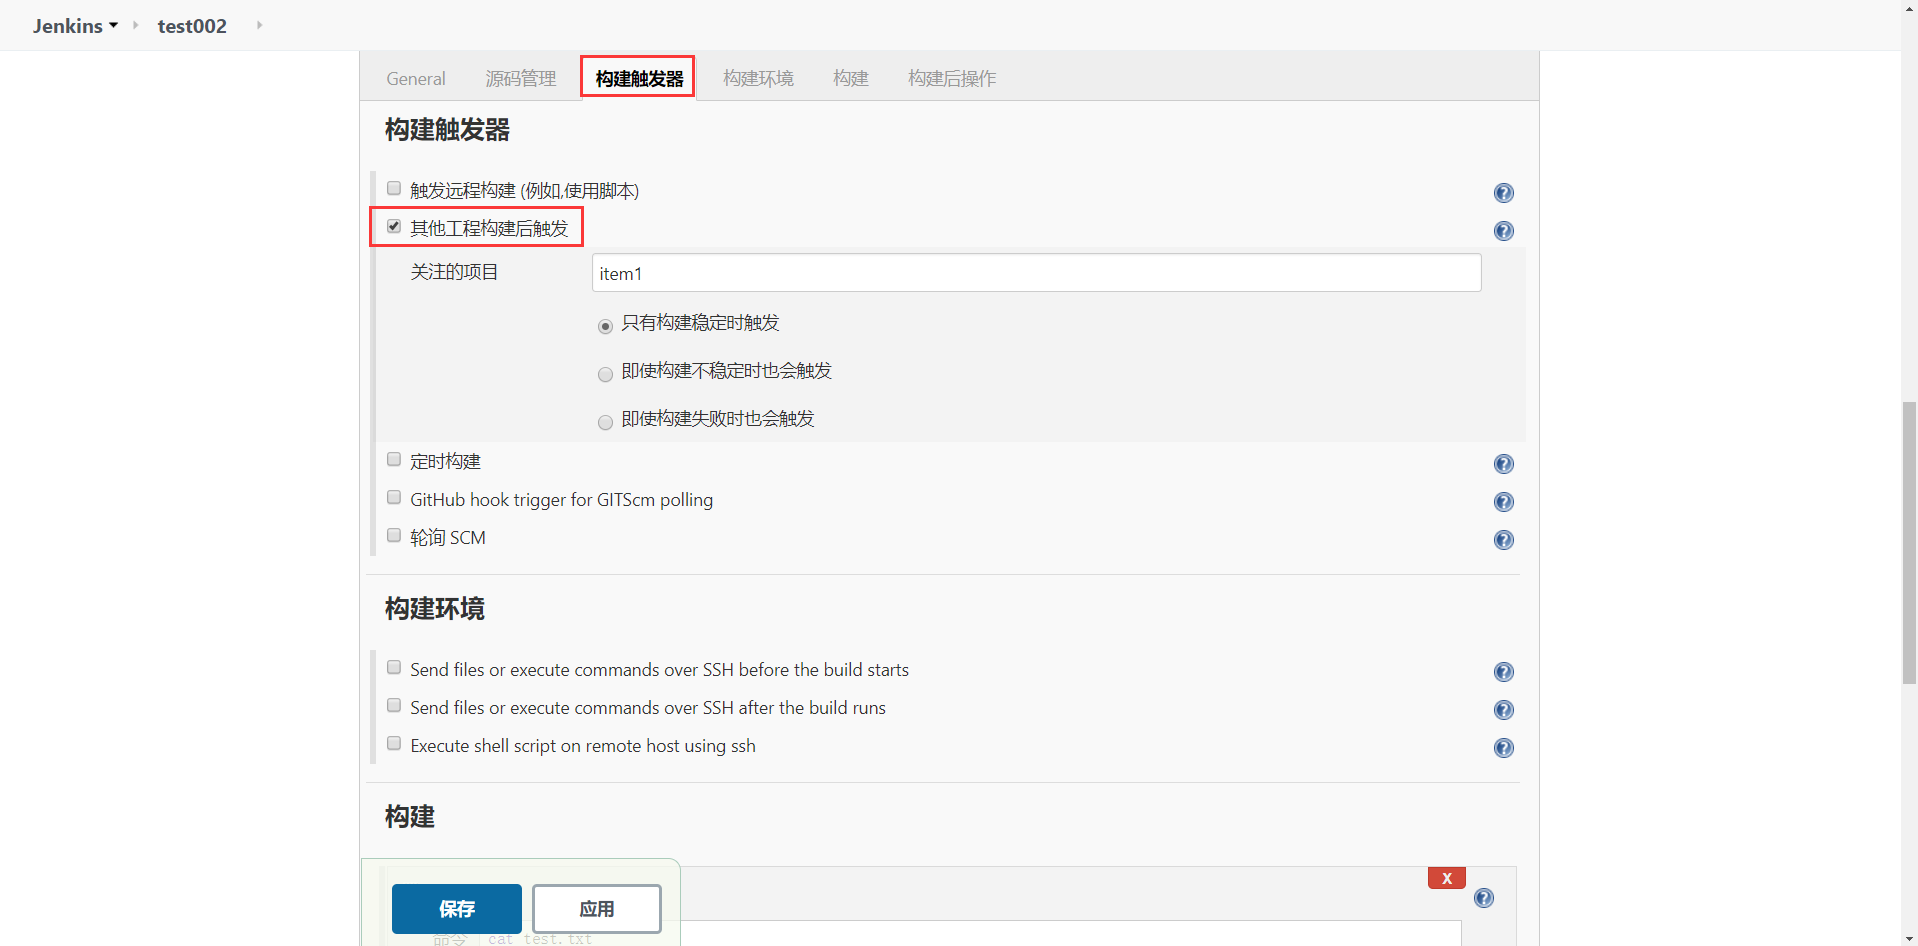
Task: Expand the test002 breadcrumb arrow
Action: 259,25
